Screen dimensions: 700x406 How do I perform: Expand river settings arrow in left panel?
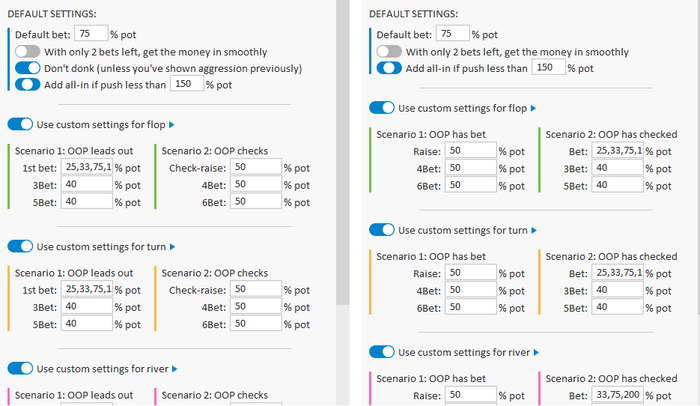pyautogui.click(x=174, y=368)
